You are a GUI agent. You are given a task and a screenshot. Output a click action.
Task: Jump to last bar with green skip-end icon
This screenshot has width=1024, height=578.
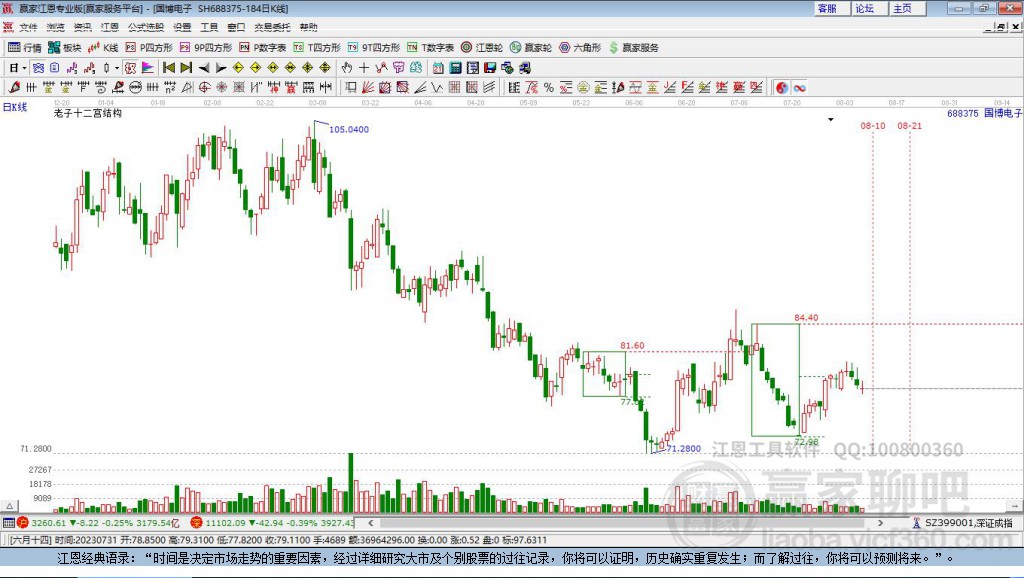tap(186, 67)
